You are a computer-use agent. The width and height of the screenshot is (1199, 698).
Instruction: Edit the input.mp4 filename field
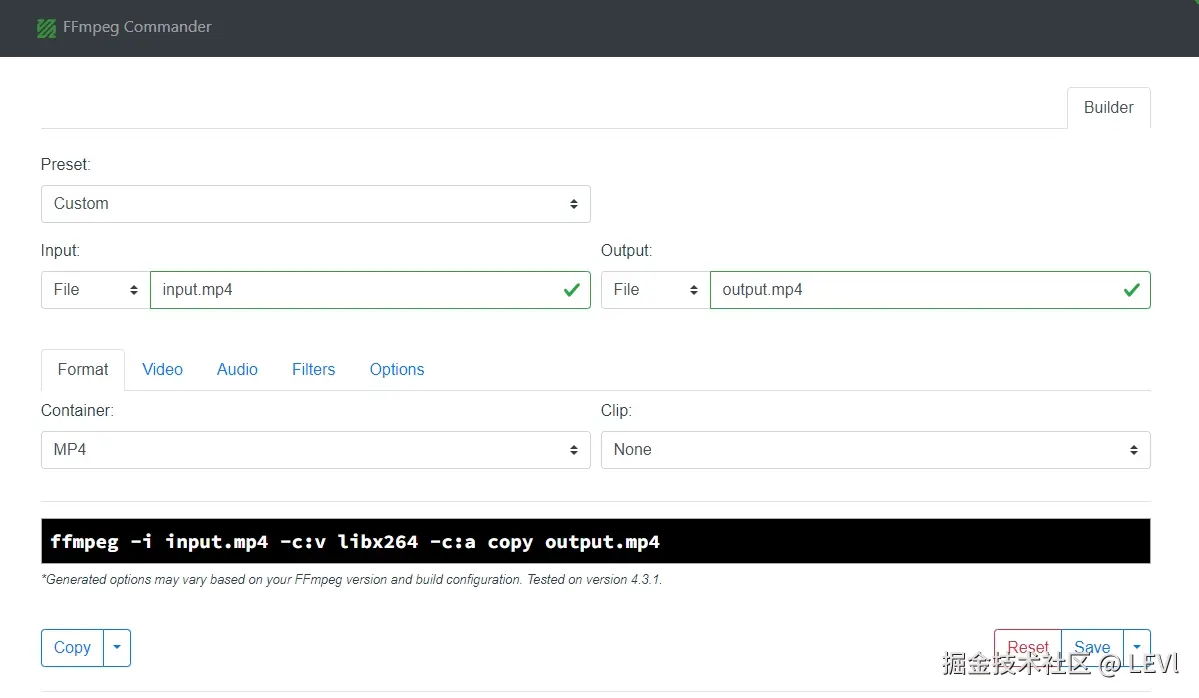(x=370, y=290)
